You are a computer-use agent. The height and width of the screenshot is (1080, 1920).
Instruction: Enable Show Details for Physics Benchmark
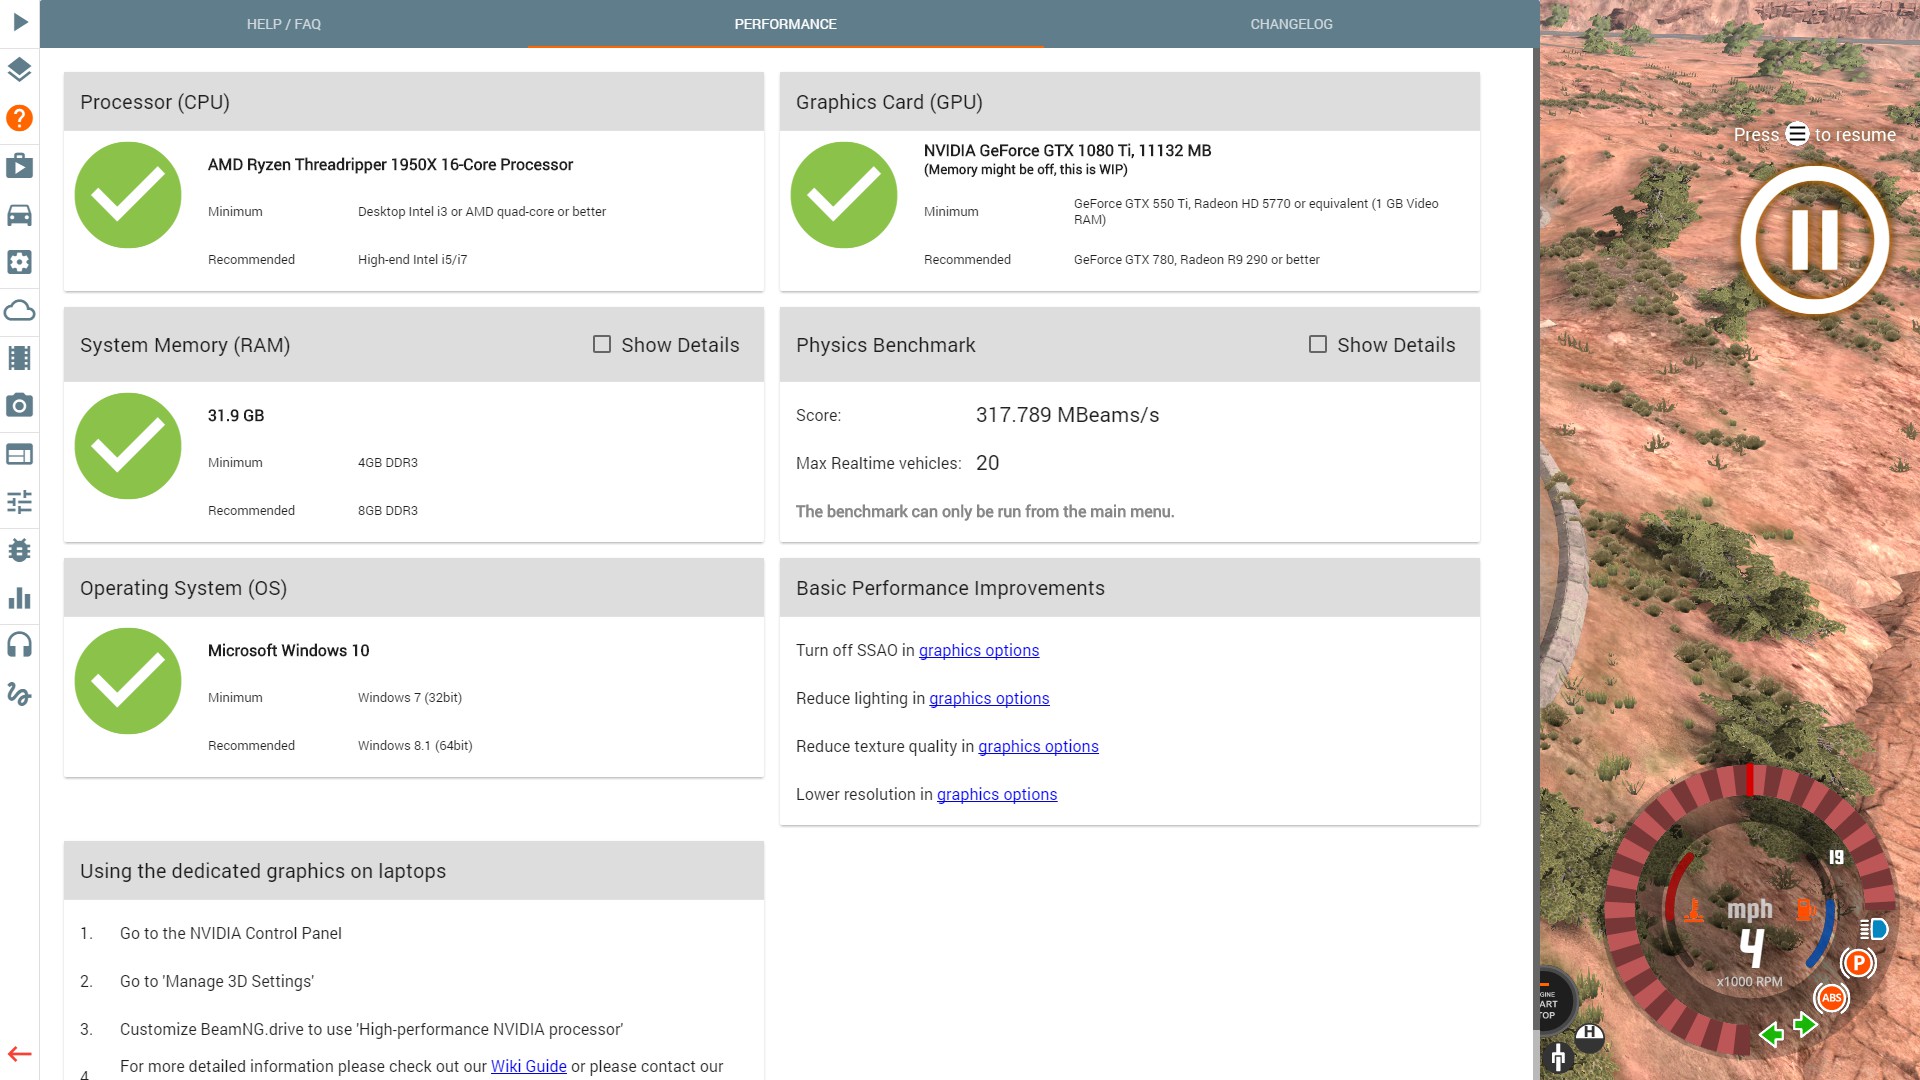coord(1318,344)
